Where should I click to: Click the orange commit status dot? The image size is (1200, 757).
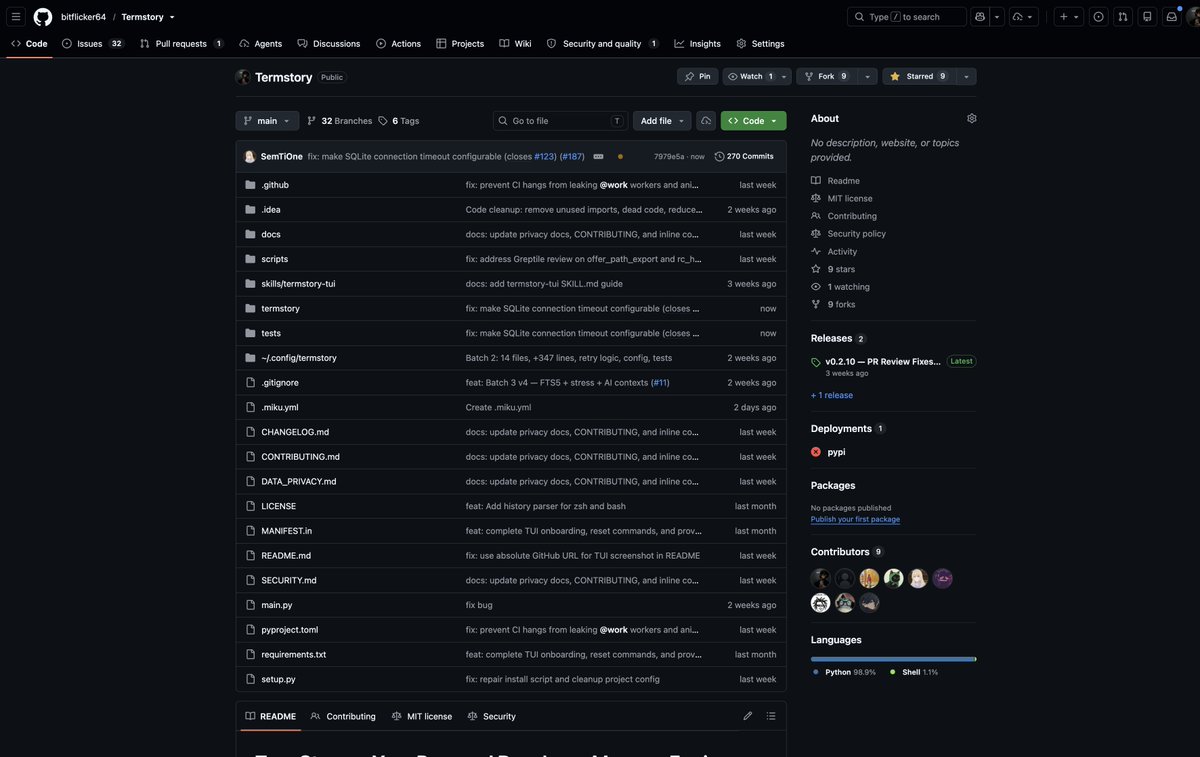(x=620, y=157)
